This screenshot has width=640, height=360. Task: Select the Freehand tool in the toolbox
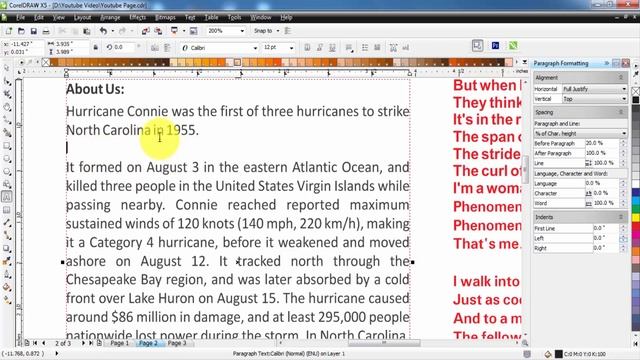click(7, 120)
